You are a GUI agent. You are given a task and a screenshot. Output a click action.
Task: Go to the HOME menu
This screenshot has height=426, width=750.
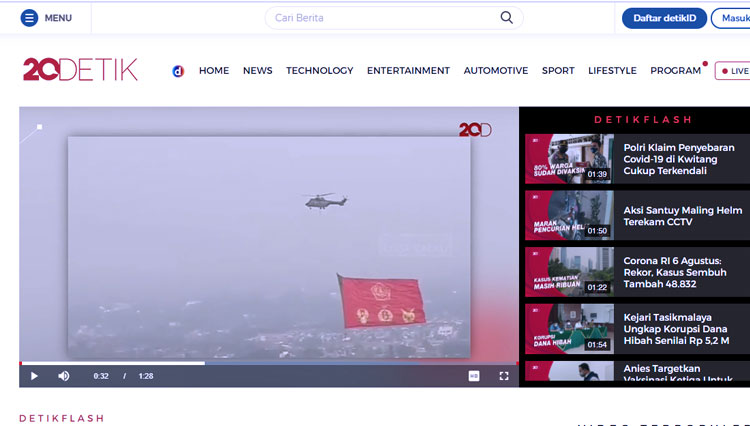coord(214,71)
